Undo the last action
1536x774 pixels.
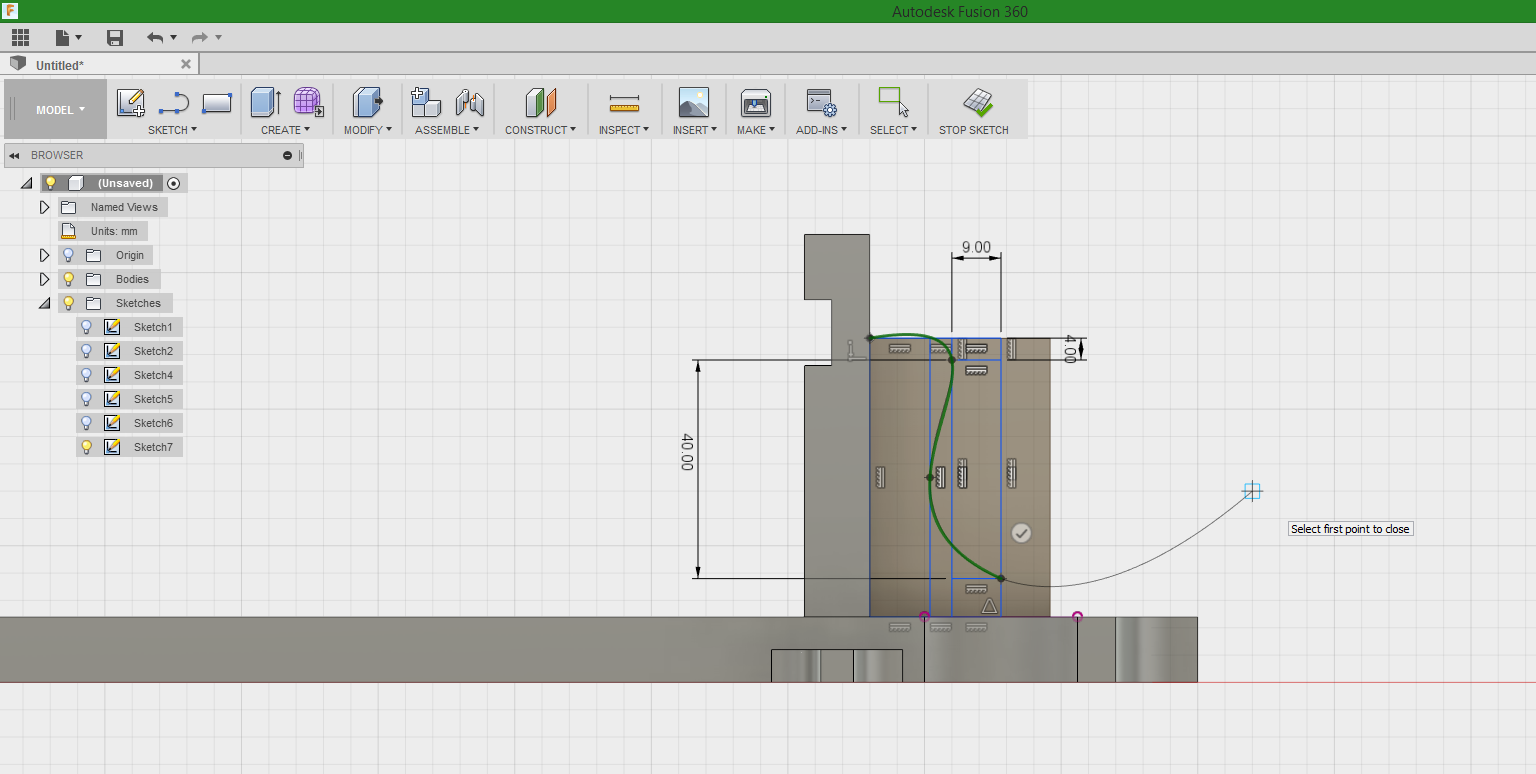(x=155, y=38)
